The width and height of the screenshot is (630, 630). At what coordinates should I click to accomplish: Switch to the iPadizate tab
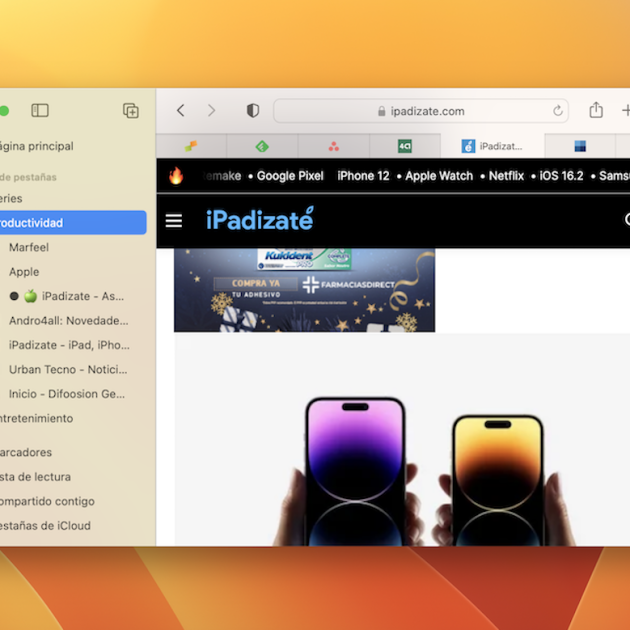tap(492, 146)
